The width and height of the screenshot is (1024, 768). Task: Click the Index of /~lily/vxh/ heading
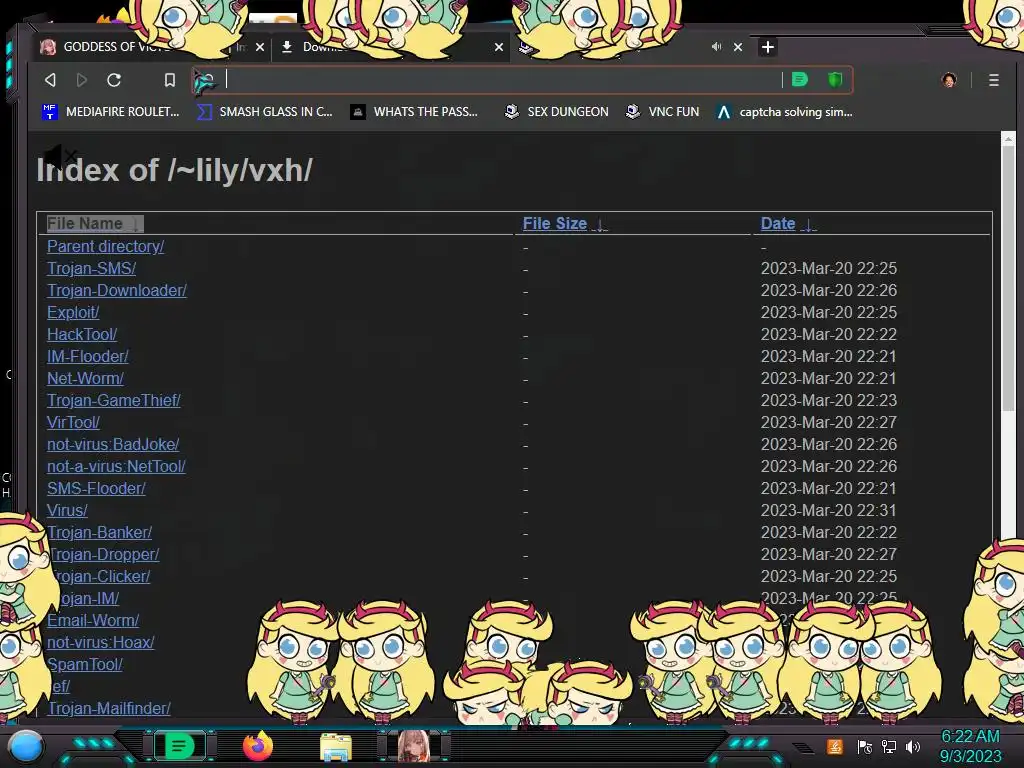tap(174, 170)
